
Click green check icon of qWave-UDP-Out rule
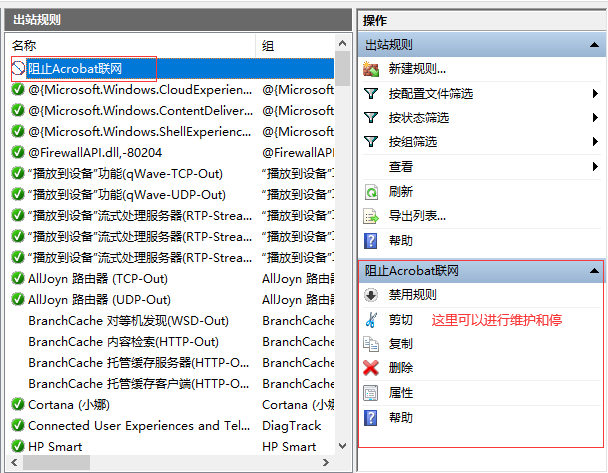coord(18,194)
